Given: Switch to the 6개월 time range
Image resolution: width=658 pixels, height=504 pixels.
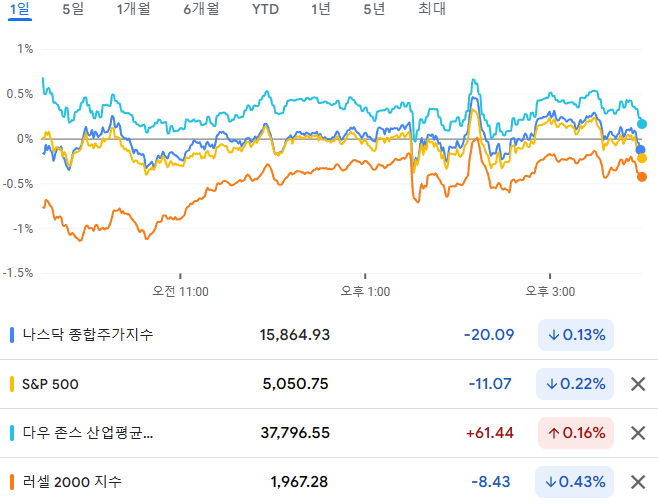Looking at the screenshot, I should tap(201, 9).
